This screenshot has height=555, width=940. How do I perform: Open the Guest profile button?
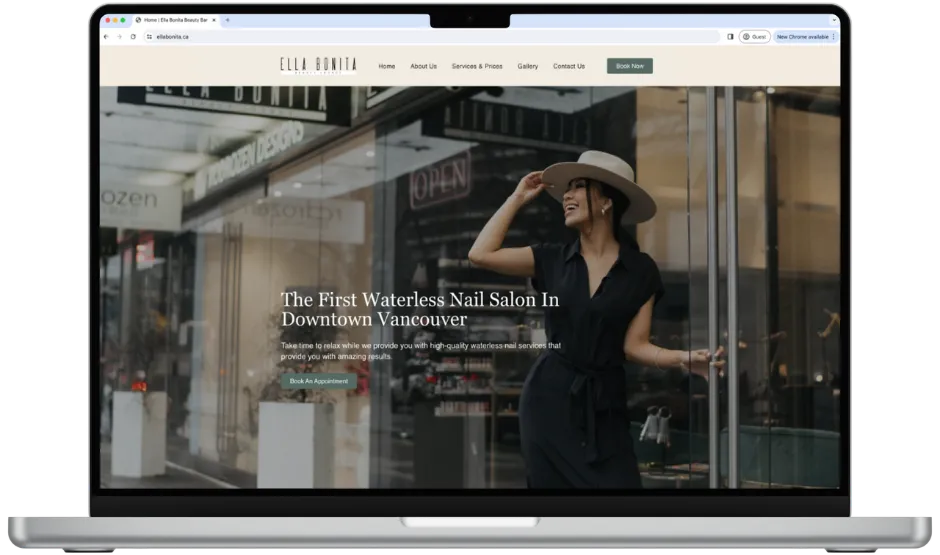click(x=755, y=37)
